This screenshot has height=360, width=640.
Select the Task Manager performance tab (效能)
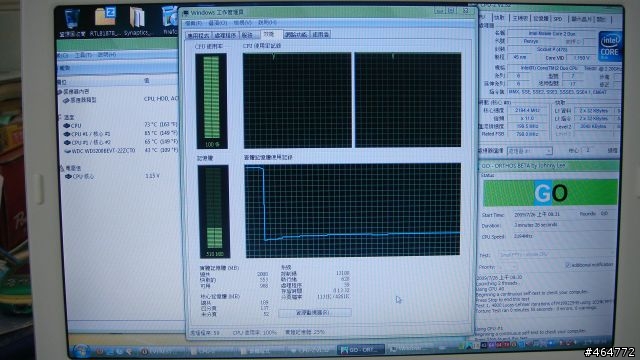pos(270,34)
